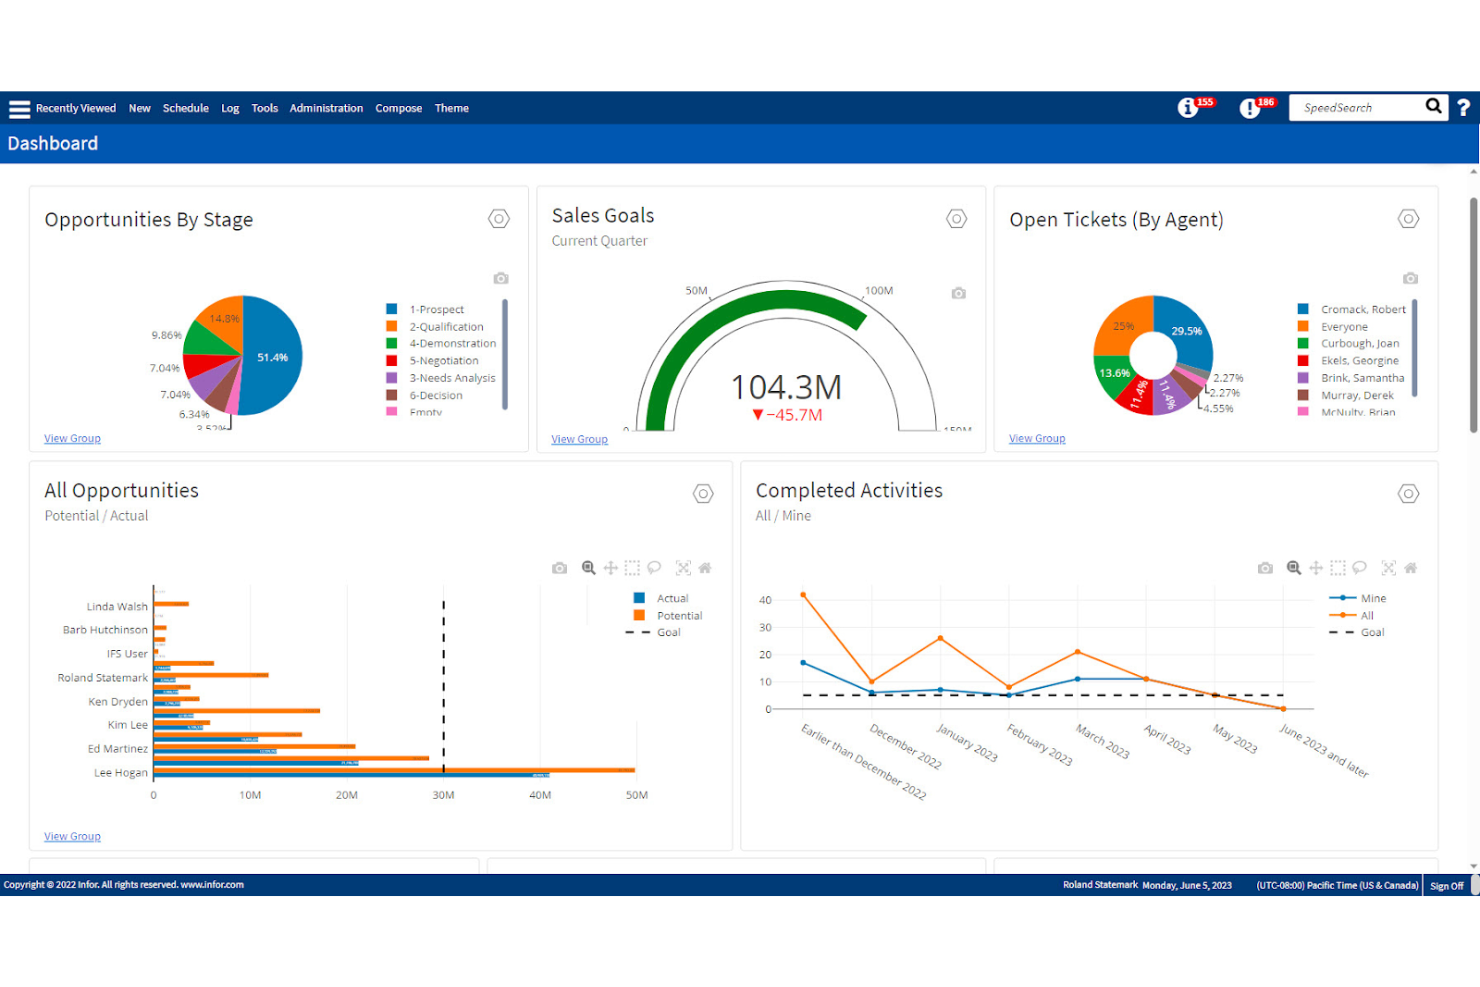
Task: Select lasso select on All Opportunities chart
Action: [x=655, y=567]
